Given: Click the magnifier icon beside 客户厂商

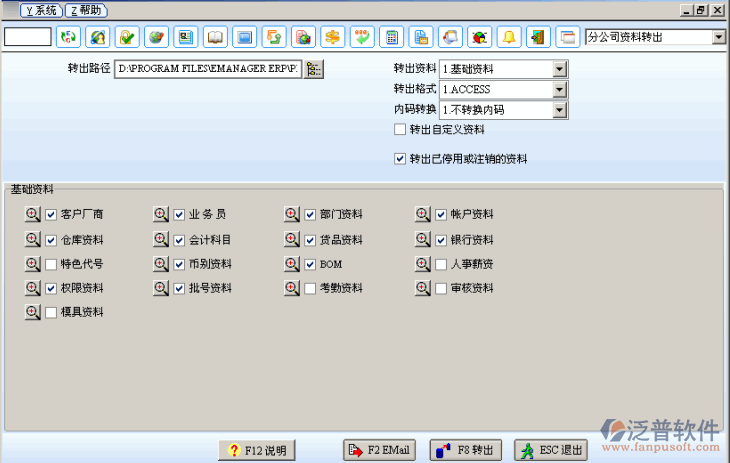Looking at the screenshot, I should [33, 214].
